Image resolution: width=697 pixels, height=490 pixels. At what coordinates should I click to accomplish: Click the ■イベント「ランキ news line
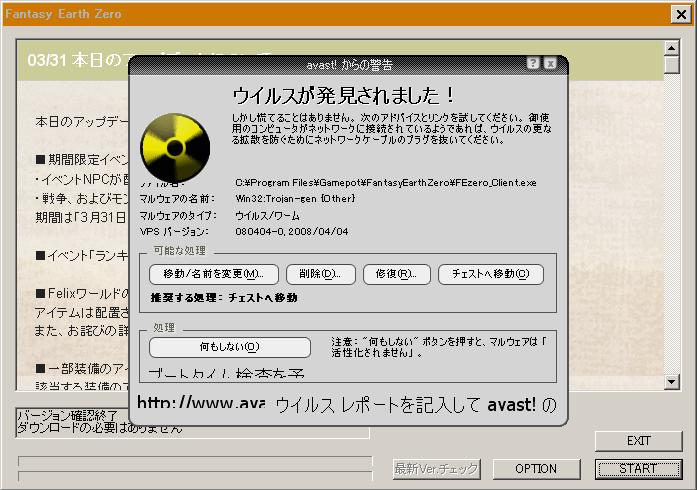(82, 256)
